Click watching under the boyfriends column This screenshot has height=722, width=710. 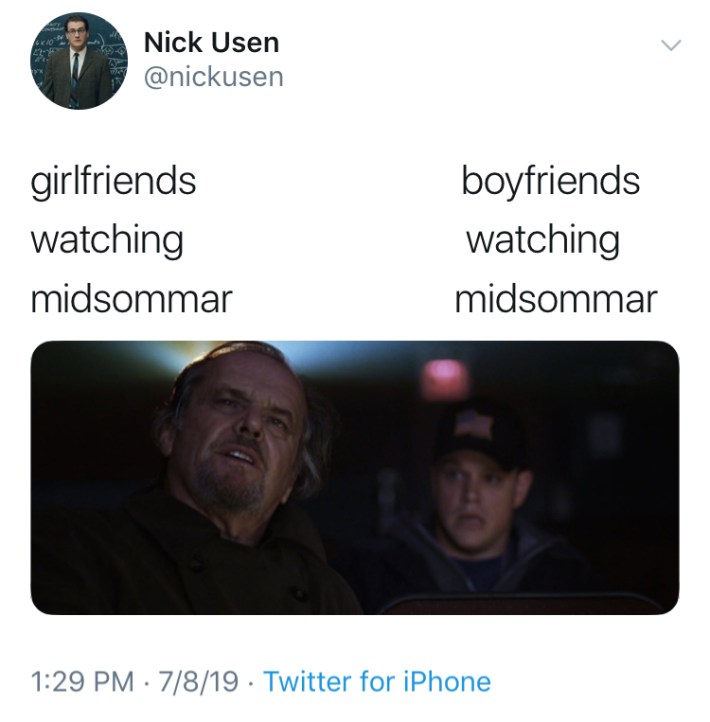tap(543, 241)
